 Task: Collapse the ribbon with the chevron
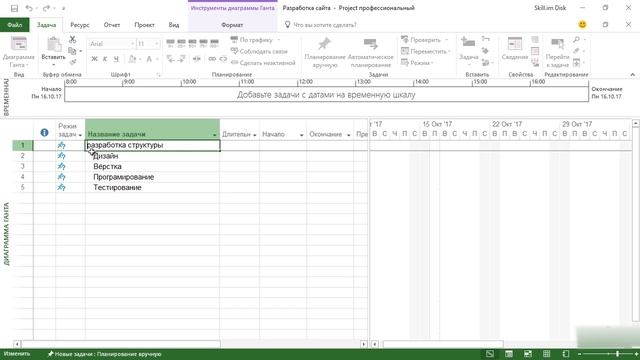pos(633,74)
